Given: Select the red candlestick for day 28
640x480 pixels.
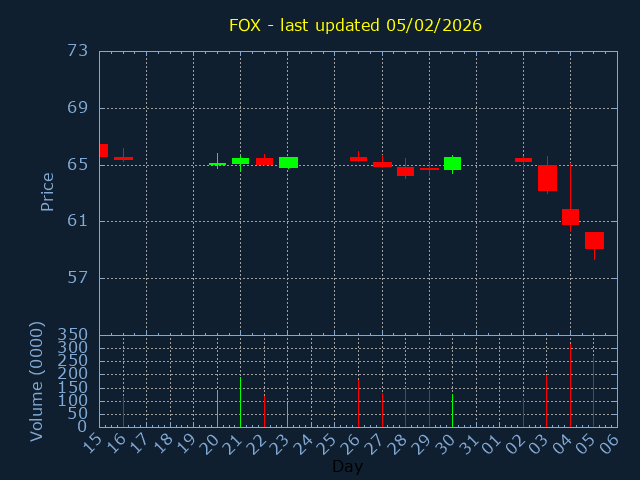Looking at the screenshot, I should click(405, 171).
